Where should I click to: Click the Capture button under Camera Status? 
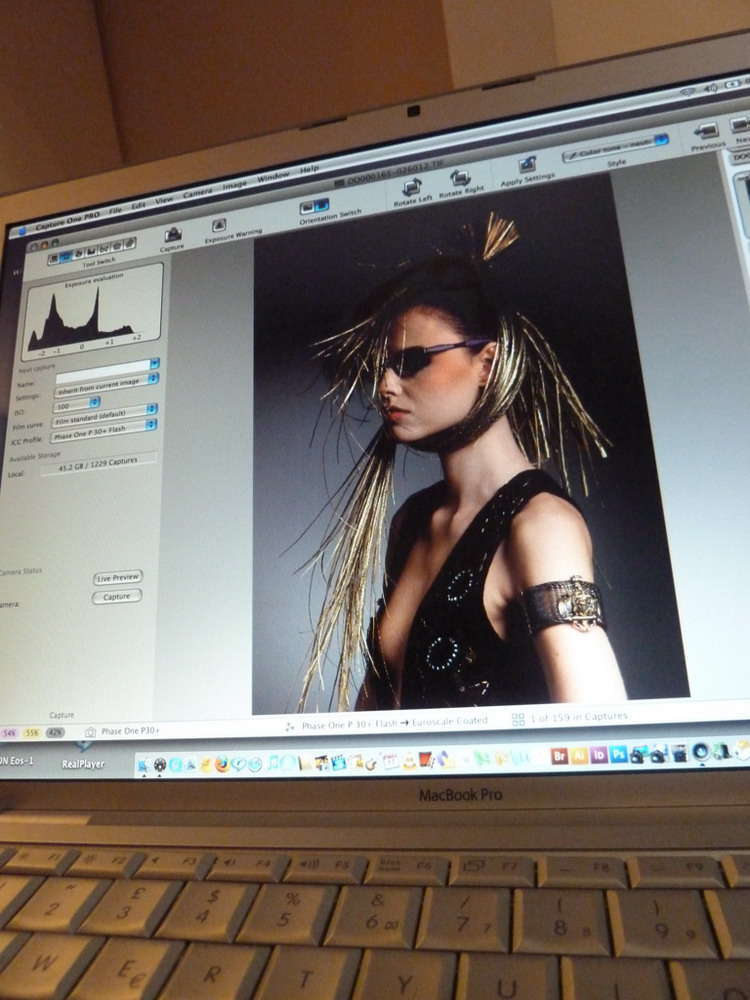[117, 597]
